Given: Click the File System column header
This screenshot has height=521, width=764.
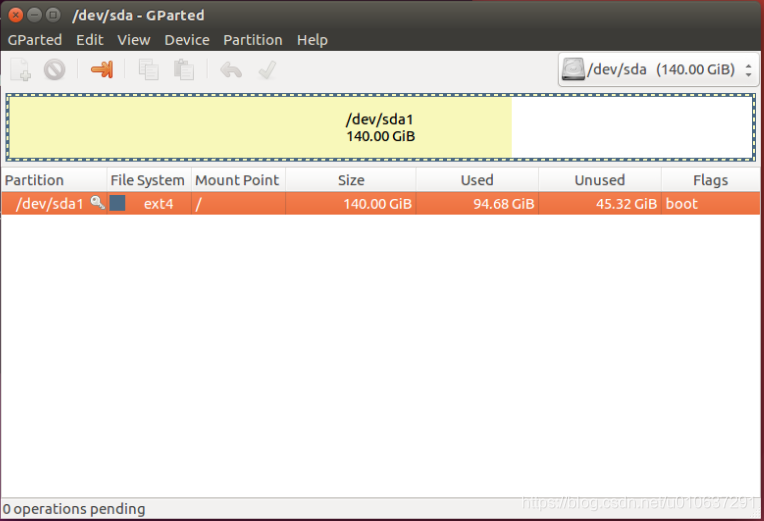Looking at the screenshot, I should 149,180.
